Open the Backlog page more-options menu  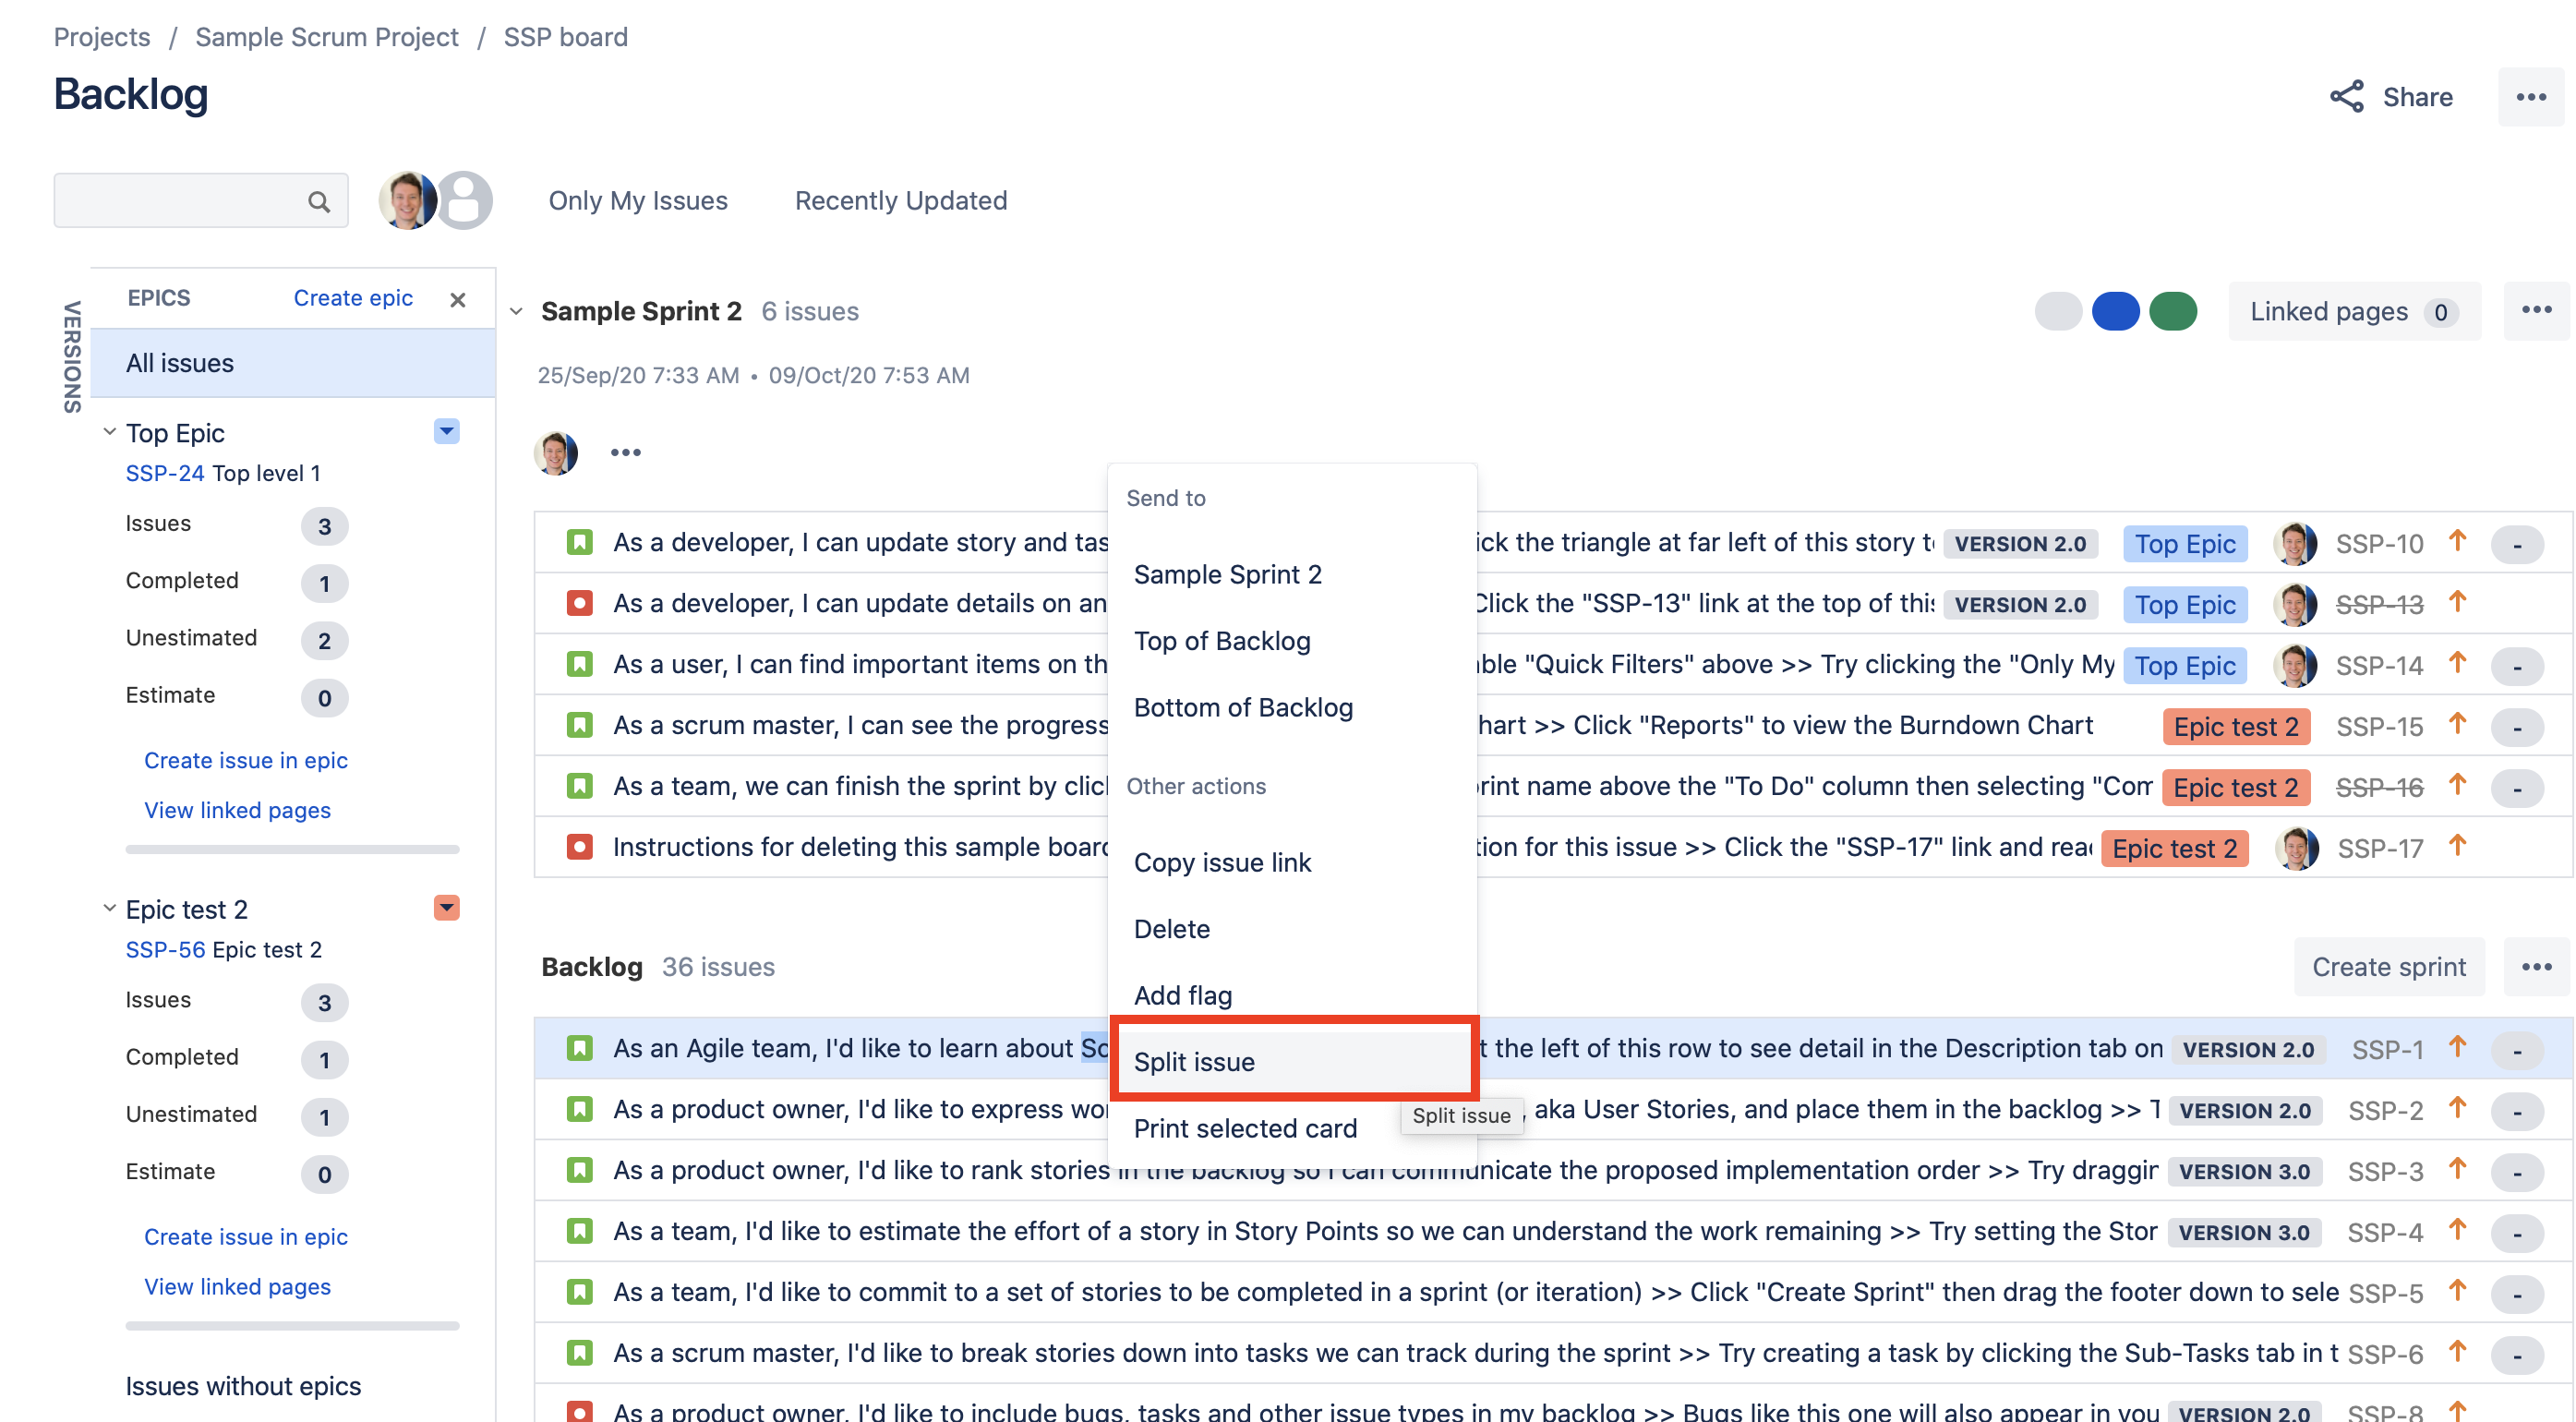[2530, 97]
